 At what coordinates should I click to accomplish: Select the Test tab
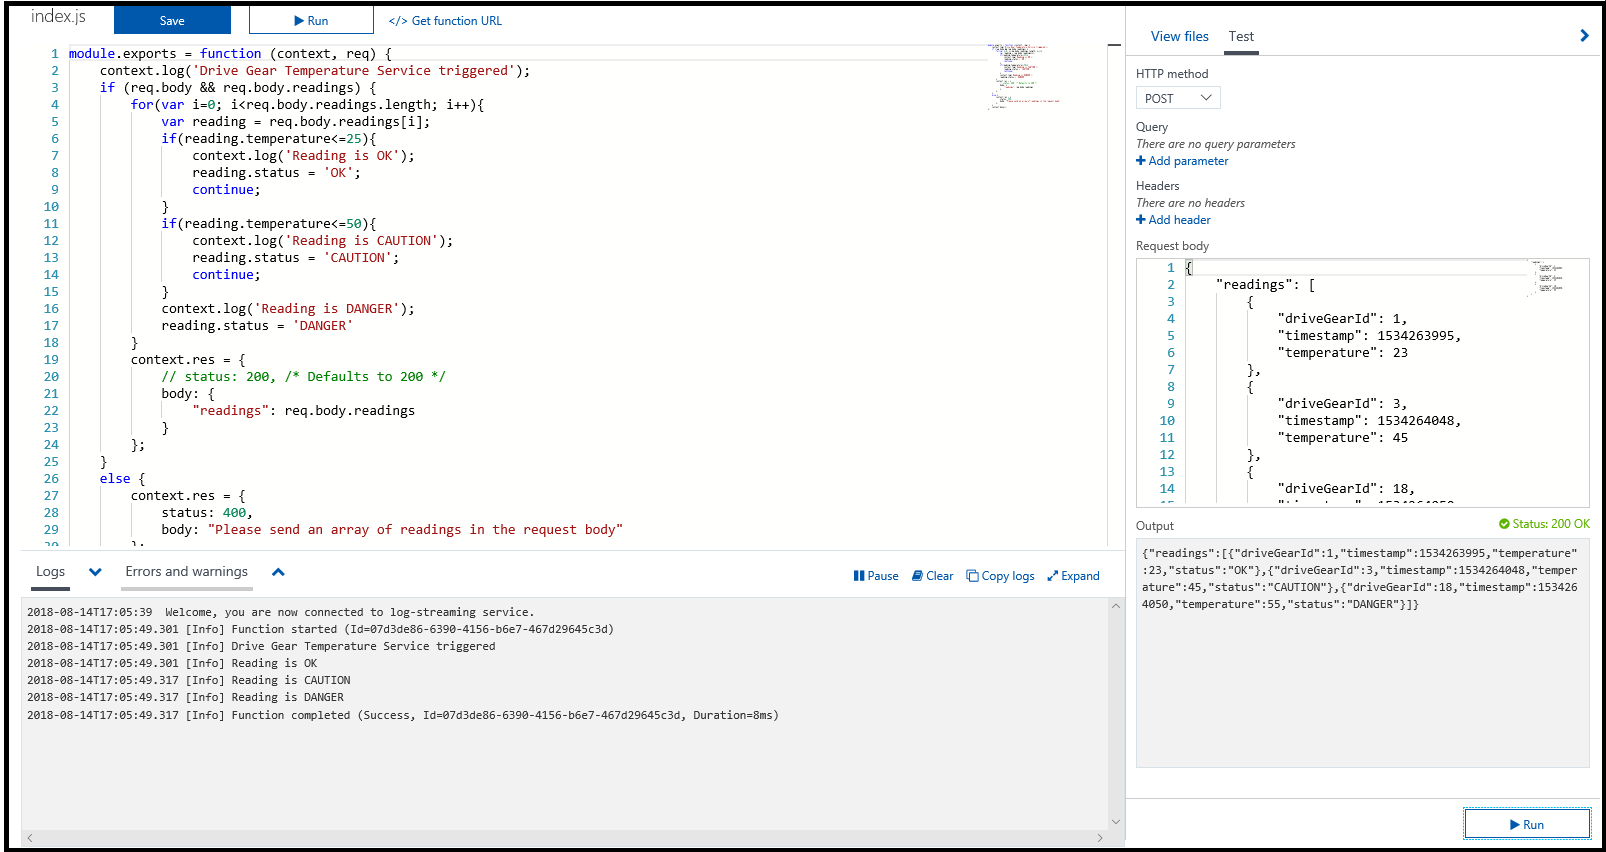click(1241, 36)
